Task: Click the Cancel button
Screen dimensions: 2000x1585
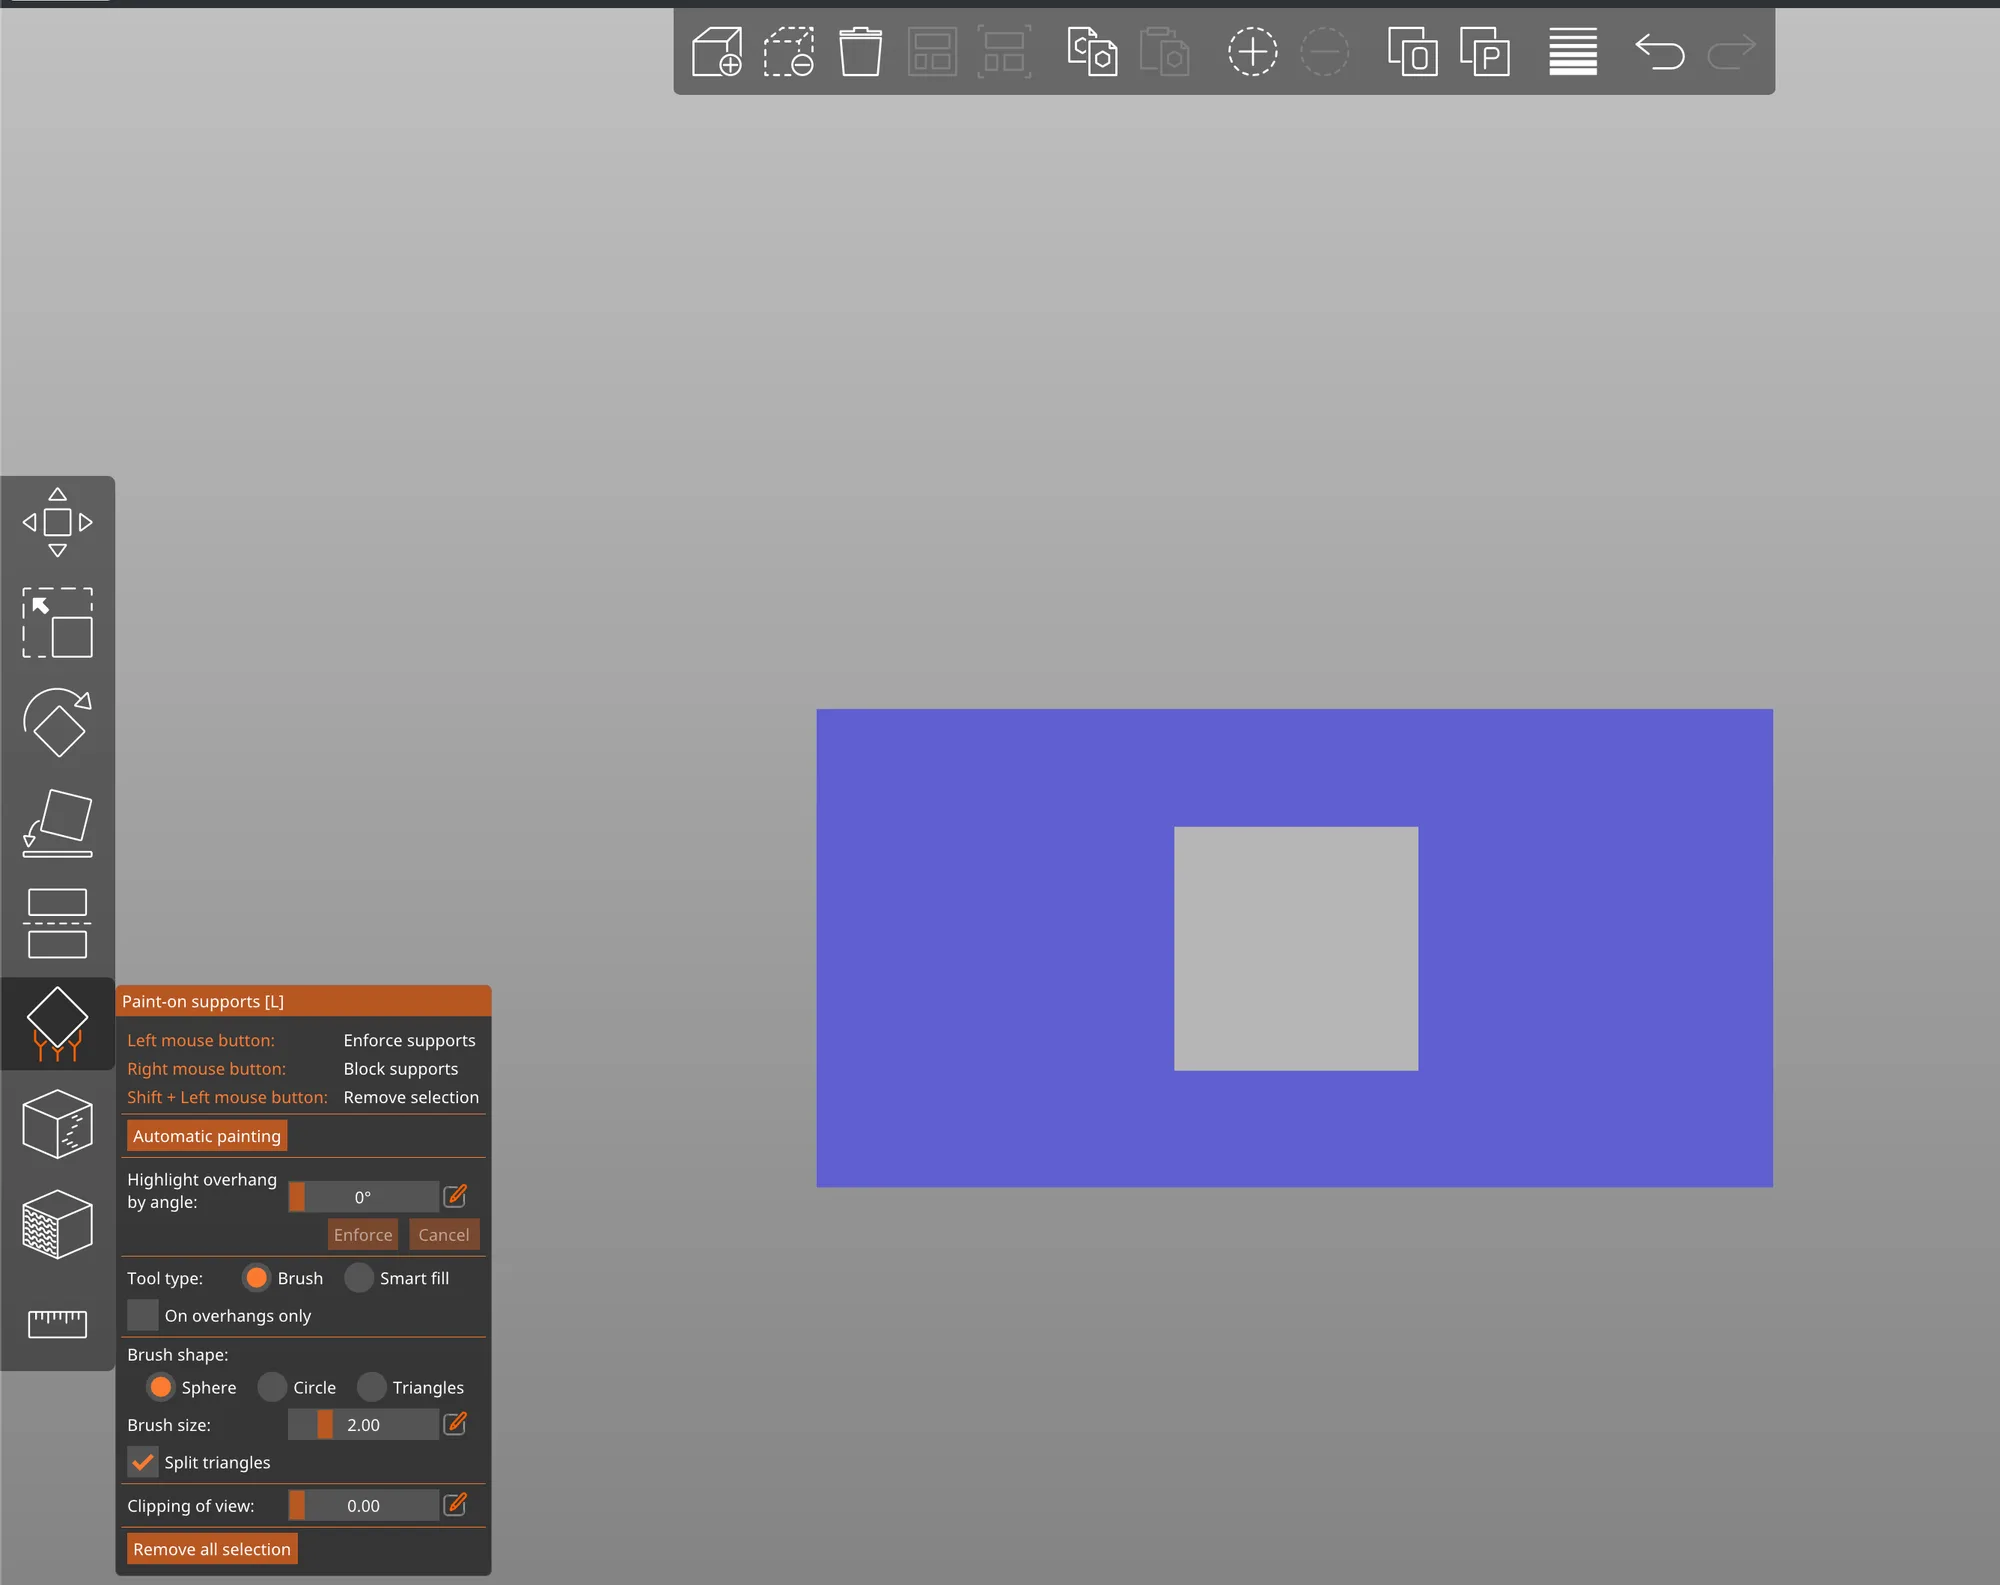Action: pyautogui.click(x=444, y=1235)
